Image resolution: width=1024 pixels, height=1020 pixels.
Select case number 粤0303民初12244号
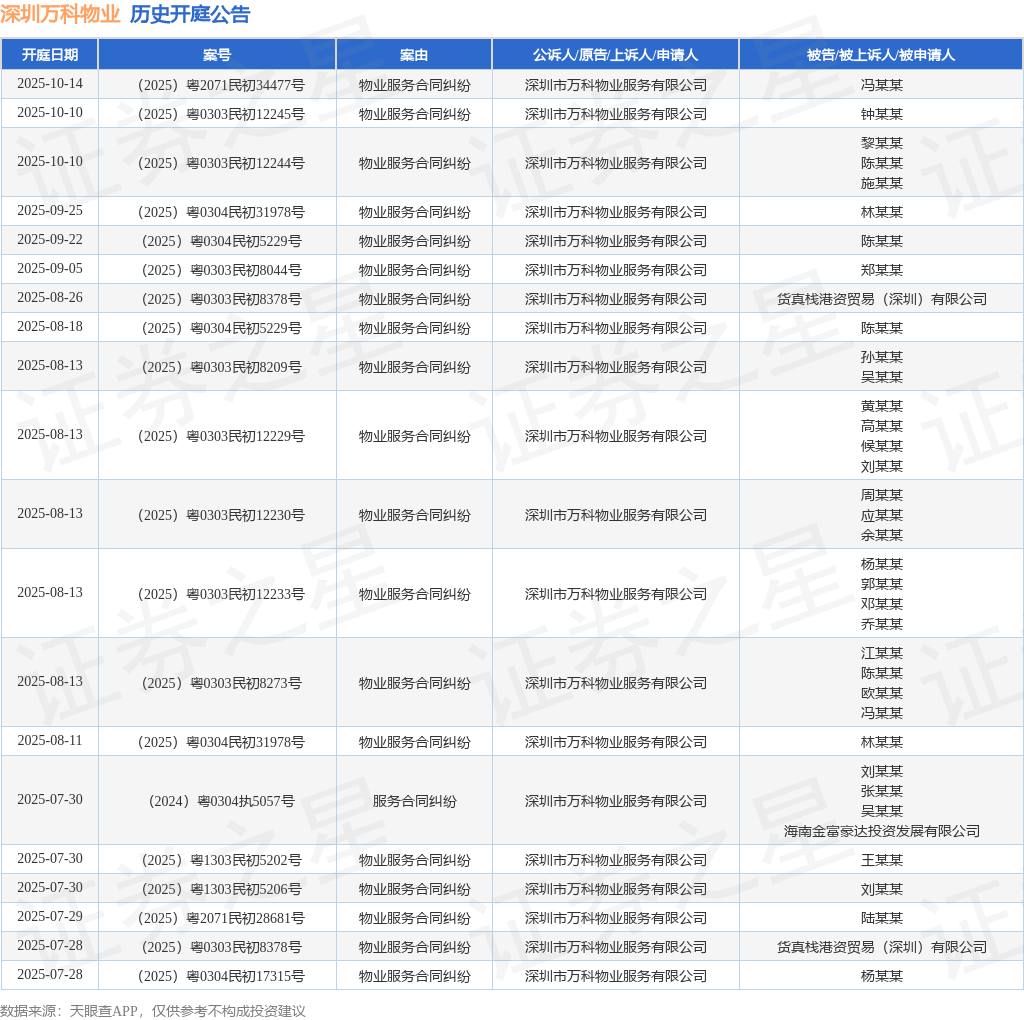[221, 163]
